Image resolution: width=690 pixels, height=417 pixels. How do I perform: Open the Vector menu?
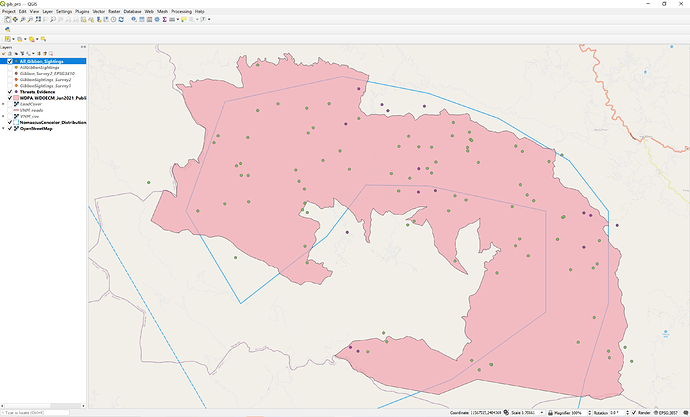point(99,11)
